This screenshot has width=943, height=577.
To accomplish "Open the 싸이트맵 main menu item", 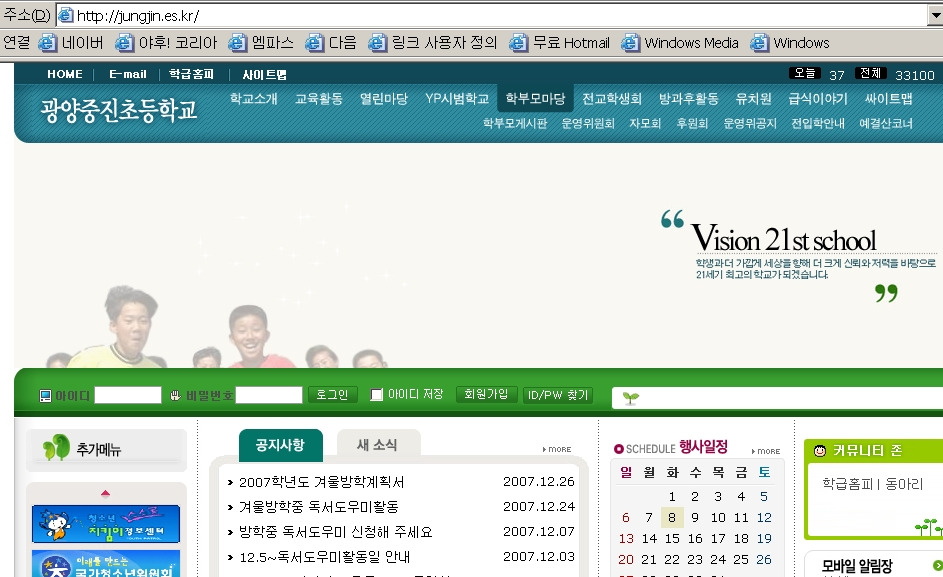I will coord(889,99).
